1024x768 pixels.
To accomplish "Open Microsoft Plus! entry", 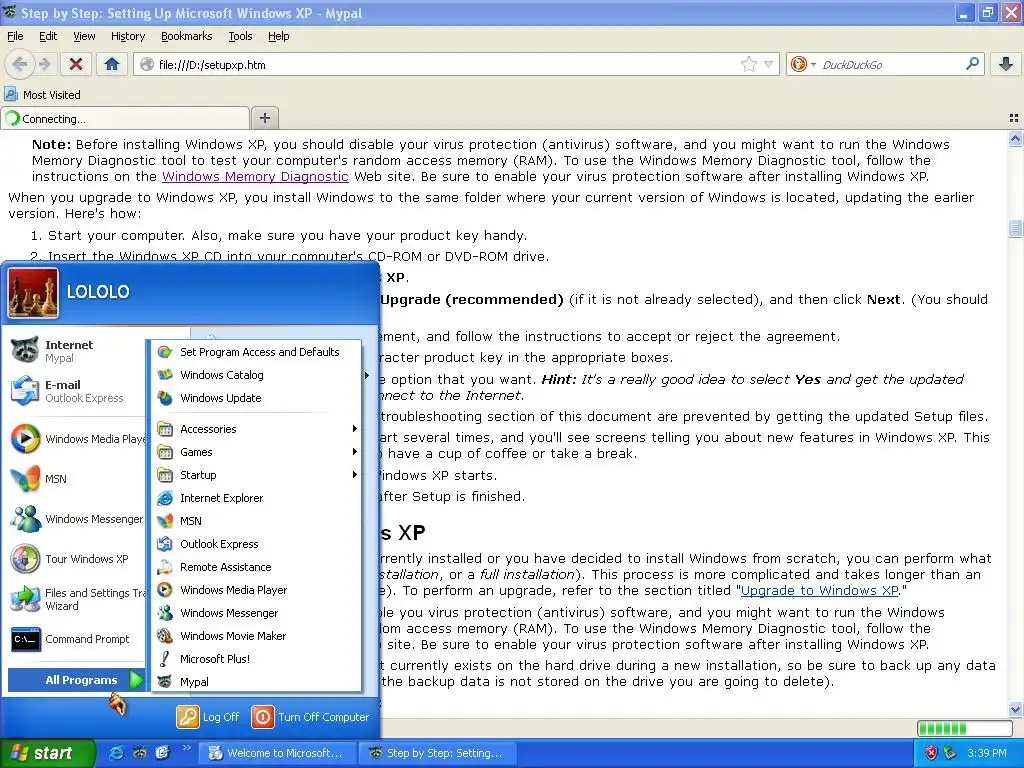I will point(257,659).
